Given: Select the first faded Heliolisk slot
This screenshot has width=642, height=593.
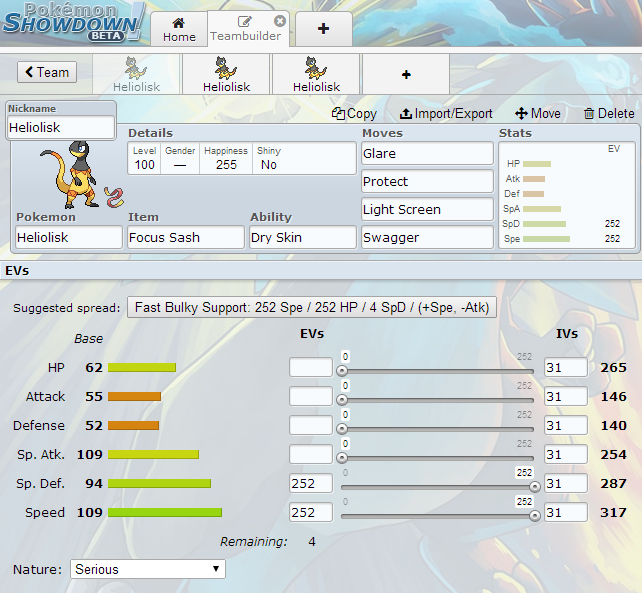Looking at the screenshot, I should [x=136, y=75].
